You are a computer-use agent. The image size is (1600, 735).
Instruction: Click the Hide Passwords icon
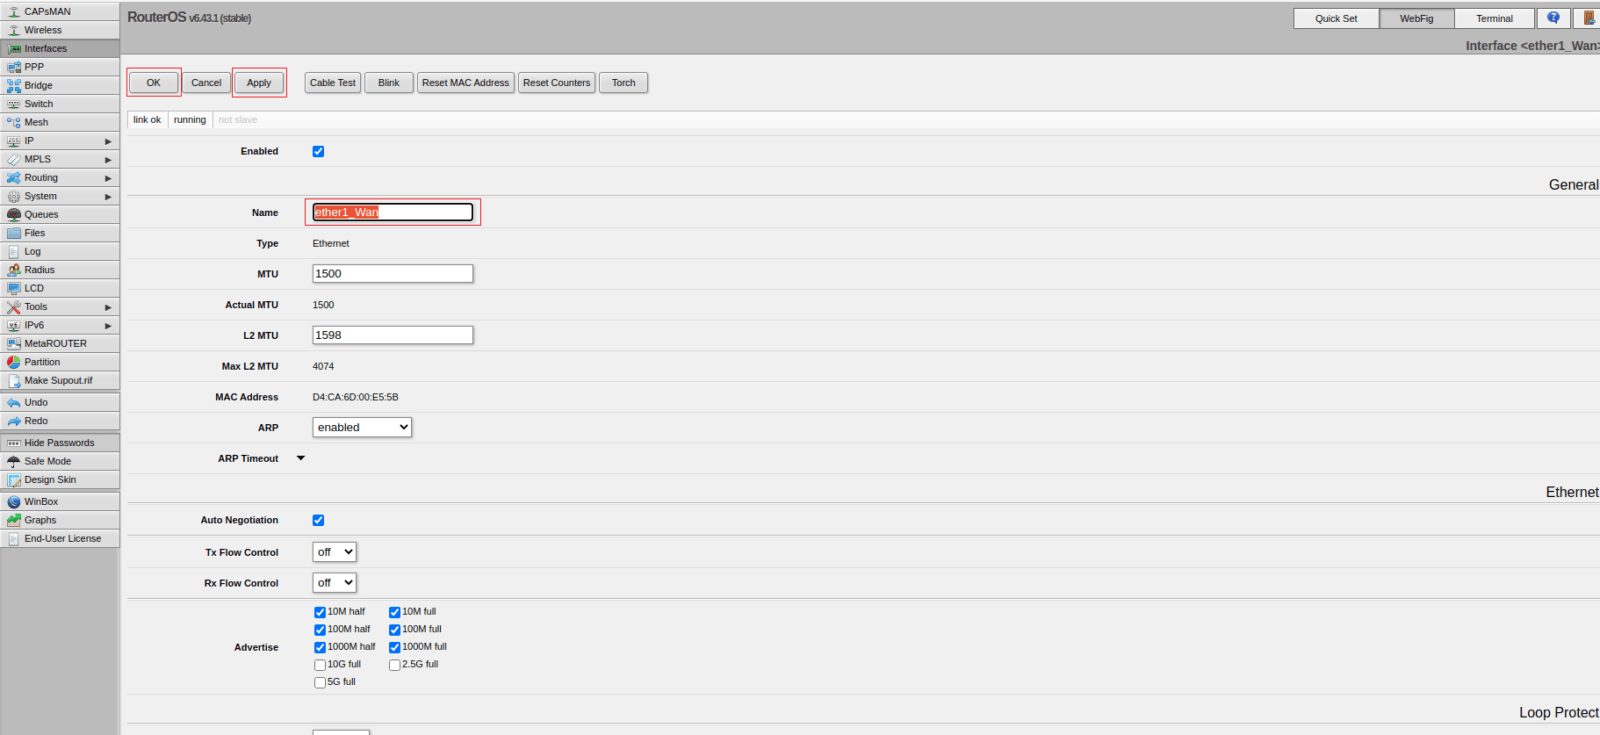tap(14, 443)
